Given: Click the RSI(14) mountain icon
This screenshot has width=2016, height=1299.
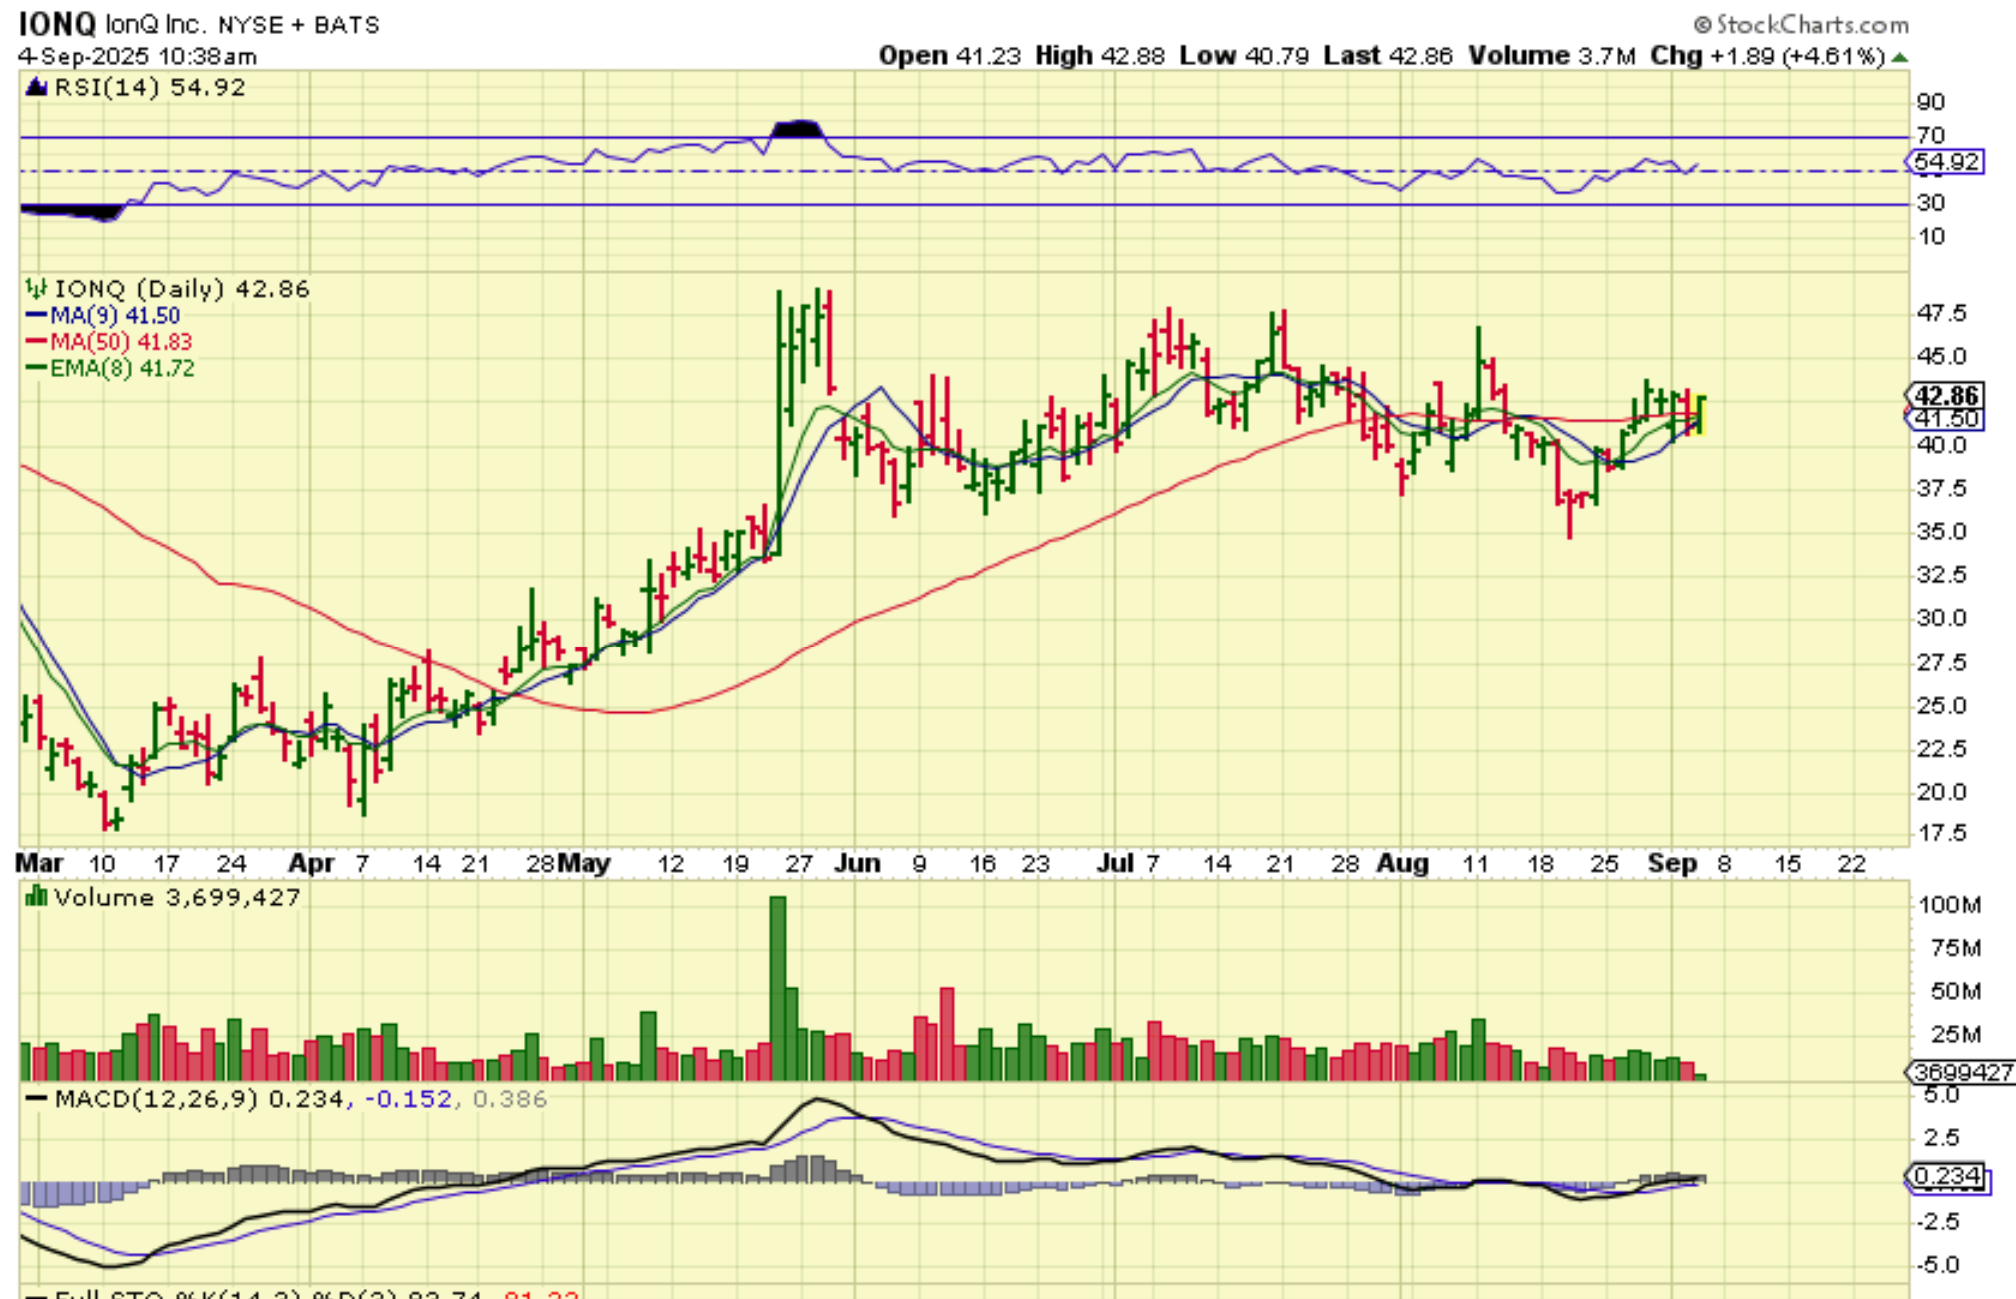Looking at the screenshot, I should click(x=37, y=88).
